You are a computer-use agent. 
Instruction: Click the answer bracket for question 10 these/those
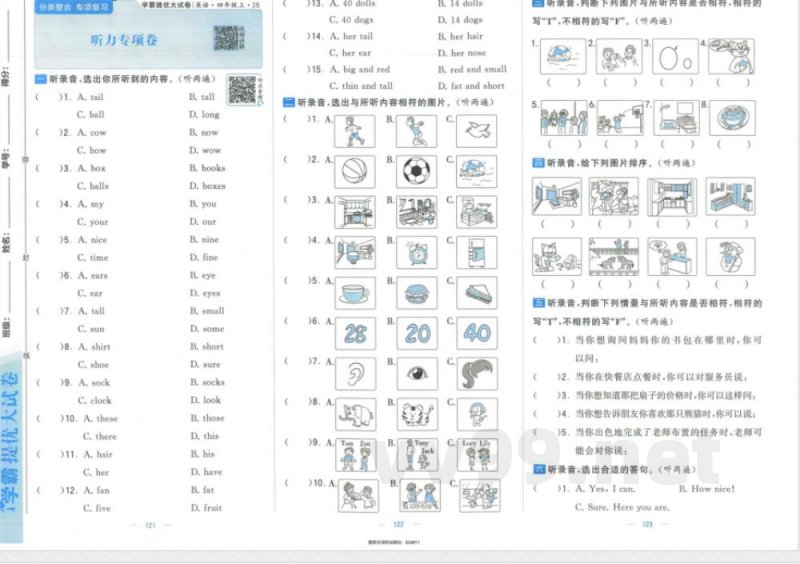42,418
